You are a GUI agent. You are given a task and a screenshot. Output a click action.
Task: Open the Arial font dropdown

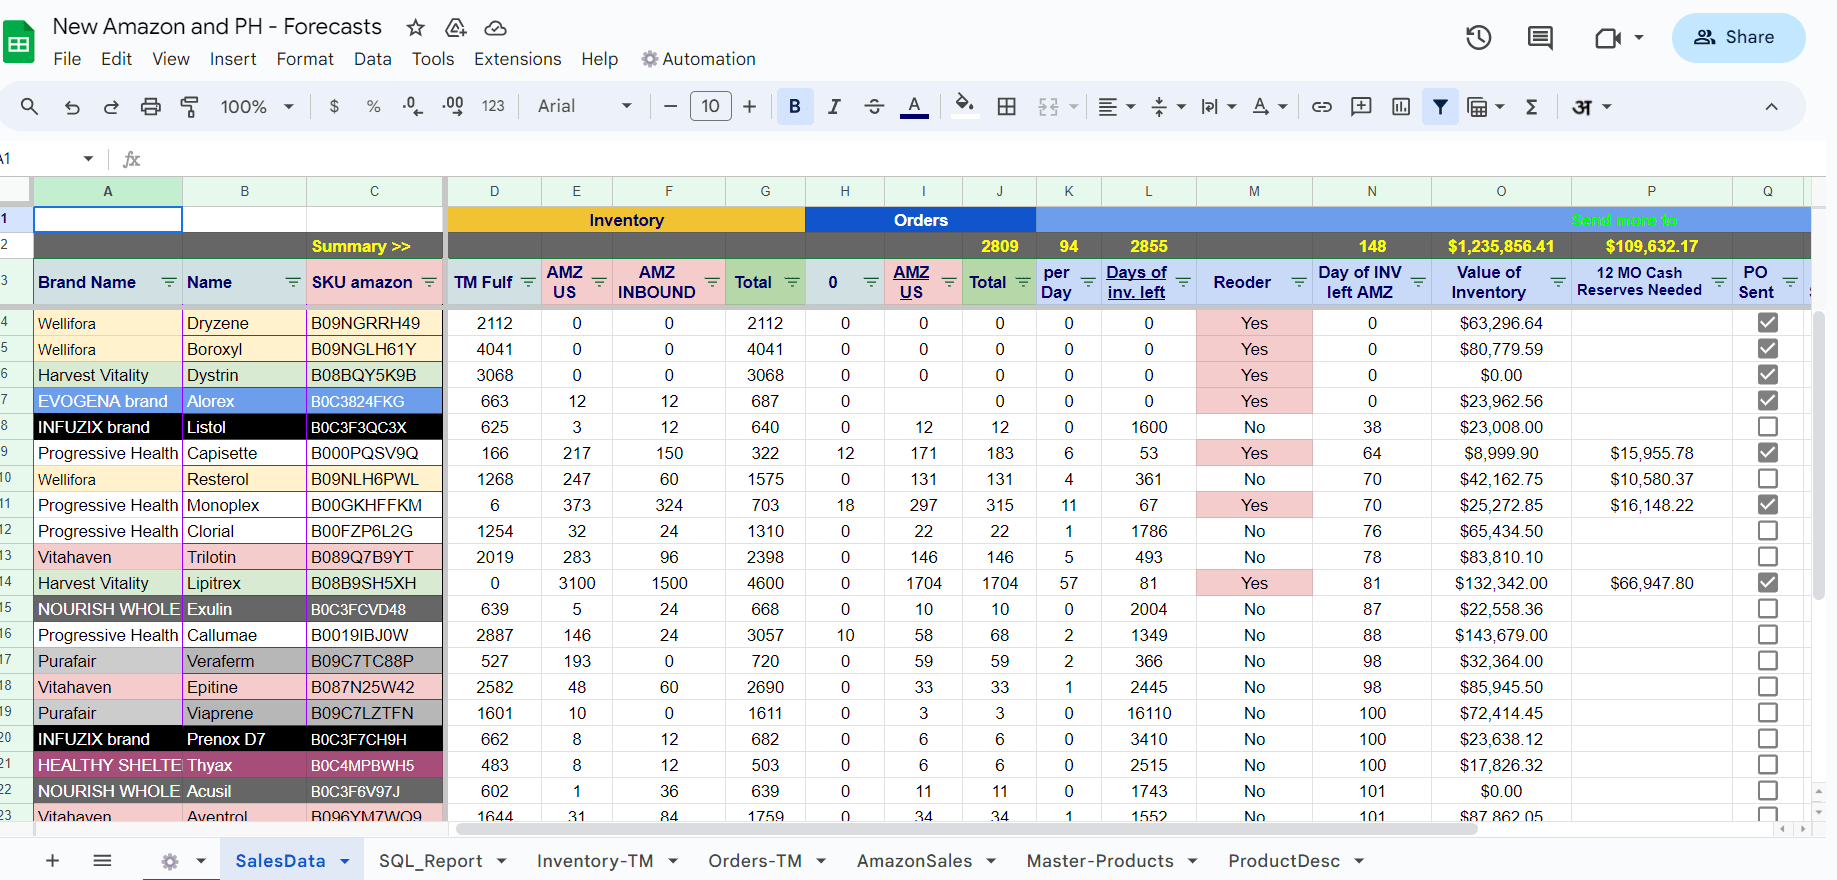tap(584, 106)
